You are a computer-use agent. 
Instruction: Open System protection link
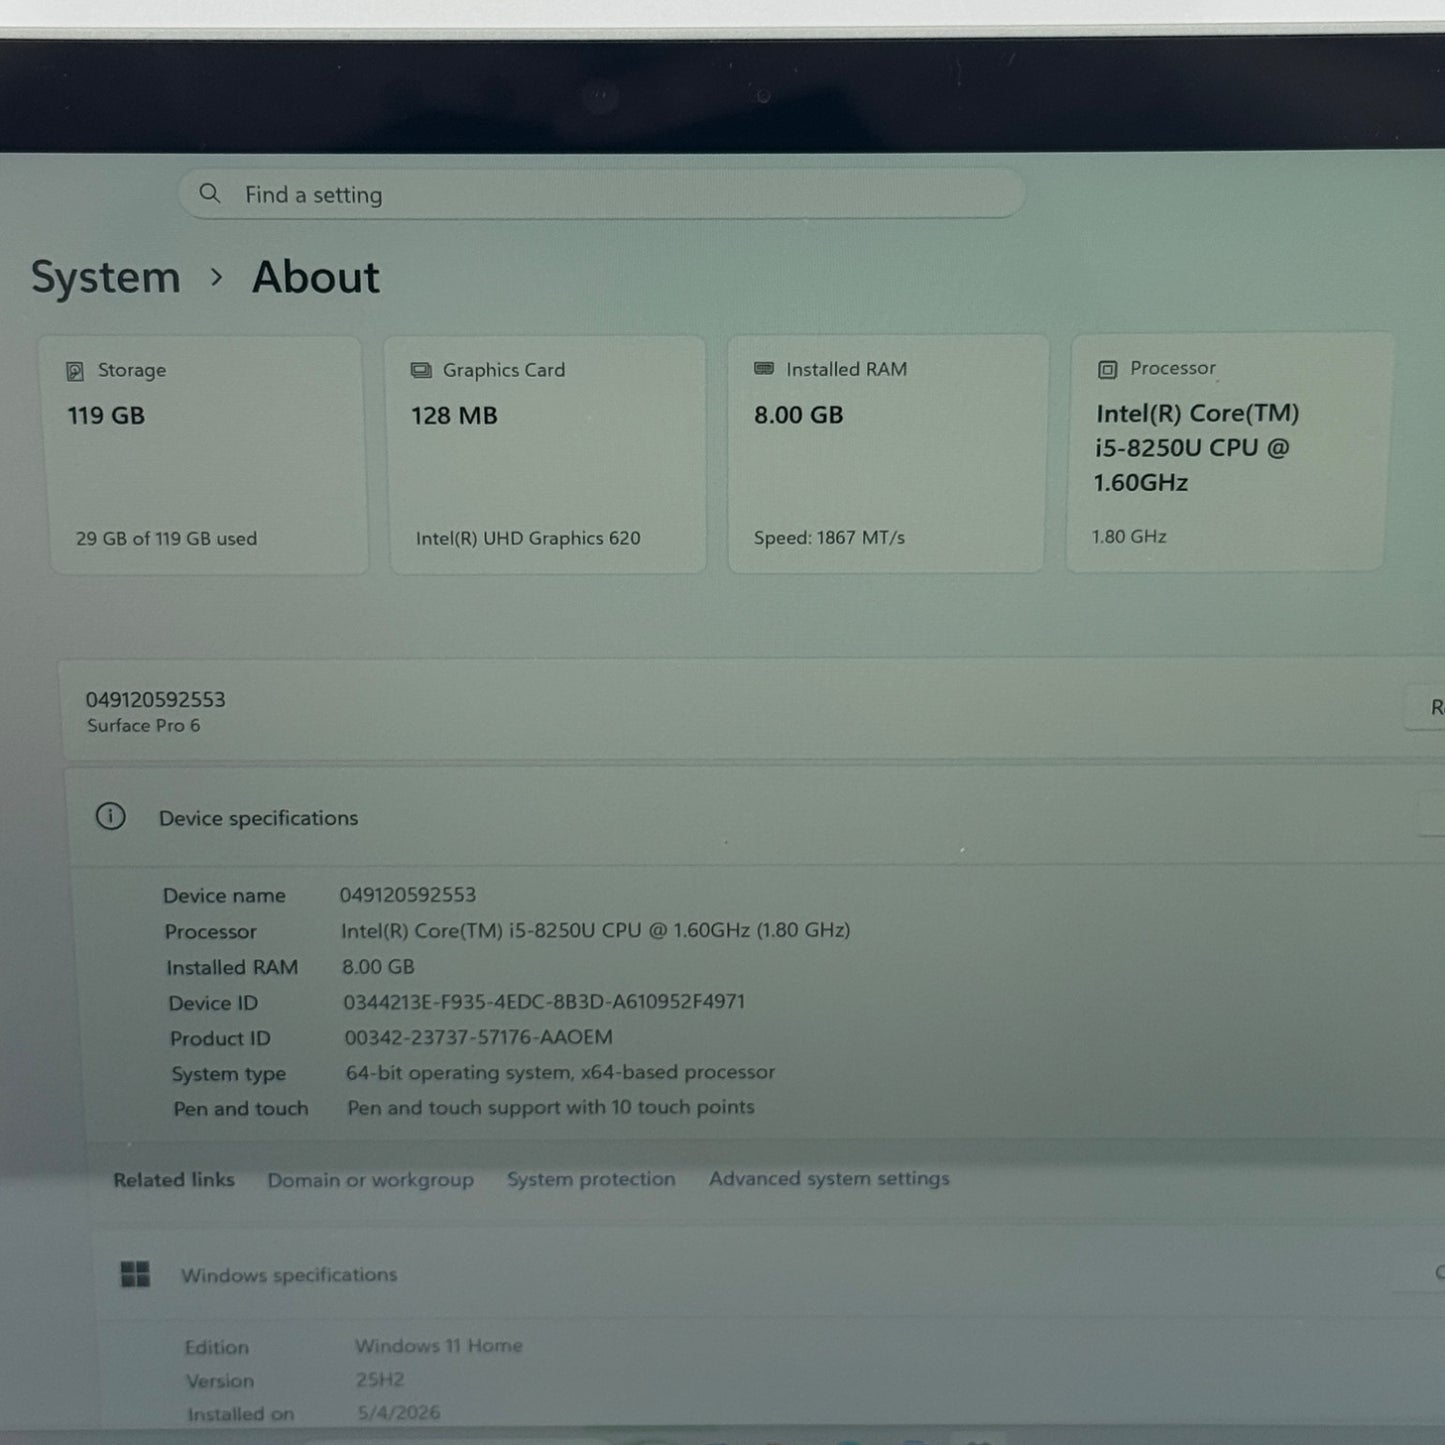pos(591,1179)
